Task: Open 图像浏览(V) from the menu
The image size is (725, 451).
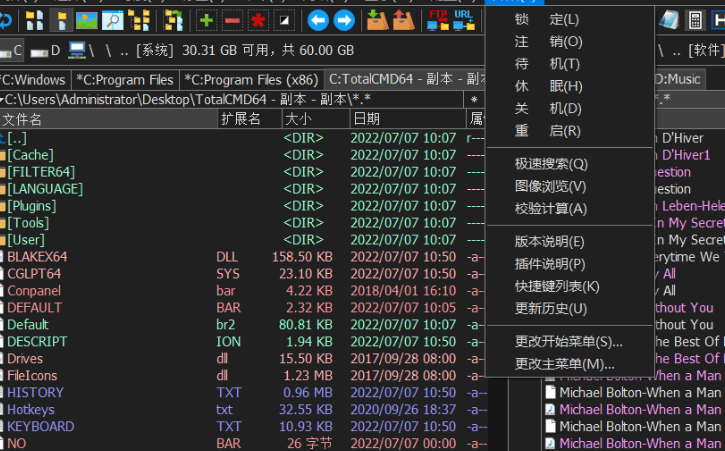Action: [x=570, y=186]
